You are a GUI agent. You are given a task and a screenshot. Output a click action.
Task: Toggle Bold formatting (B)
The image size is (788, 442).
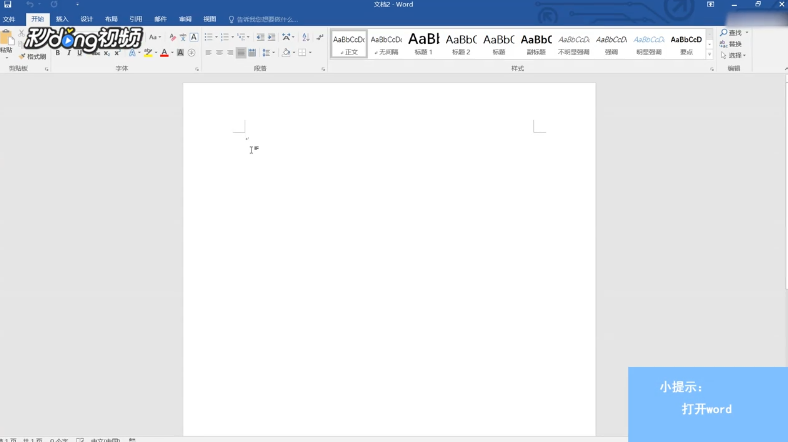pyautogui.click(x=58, y=53)
